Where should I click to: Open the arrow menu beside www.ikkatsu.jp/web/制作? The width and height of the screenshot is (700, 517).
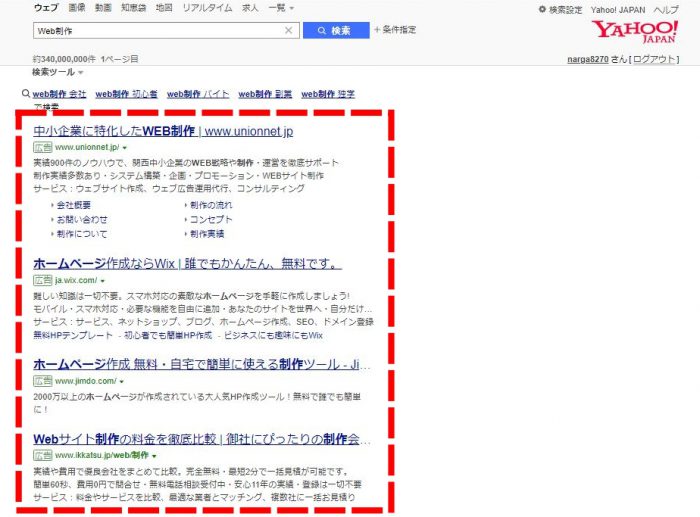[154, 456]
